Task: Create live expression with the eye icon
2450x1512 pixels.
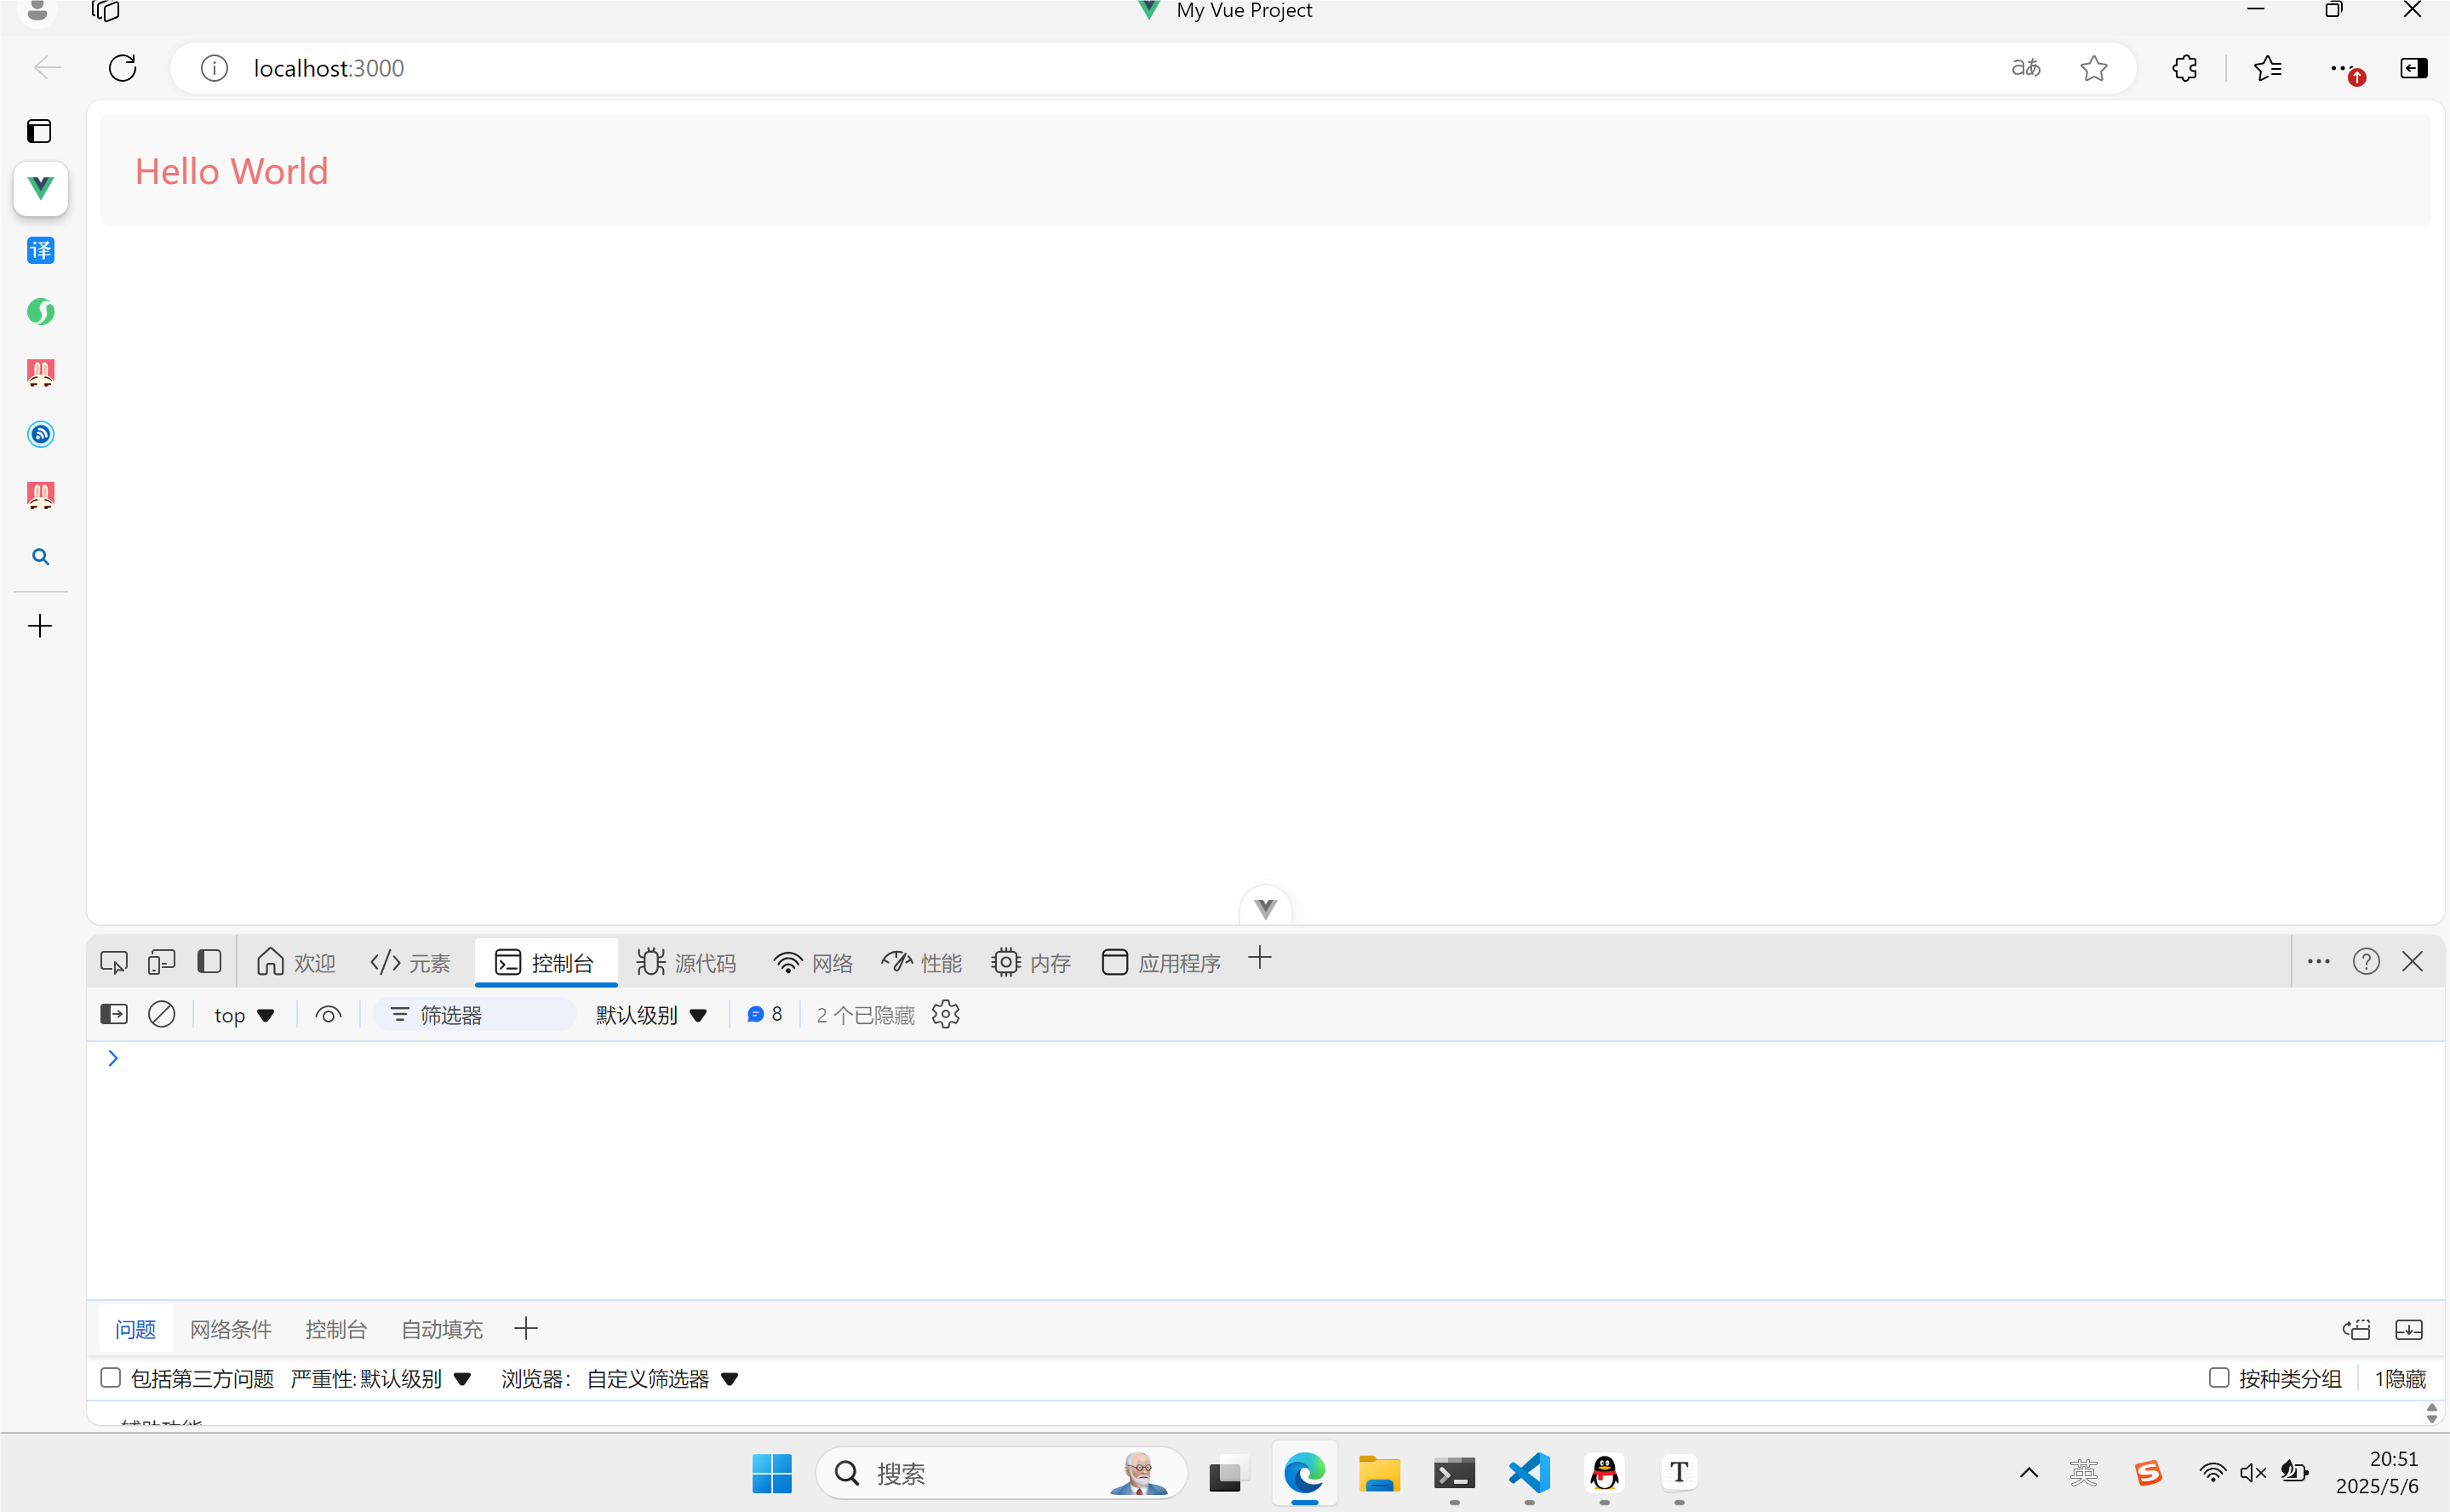Action: pos(328,1015)
